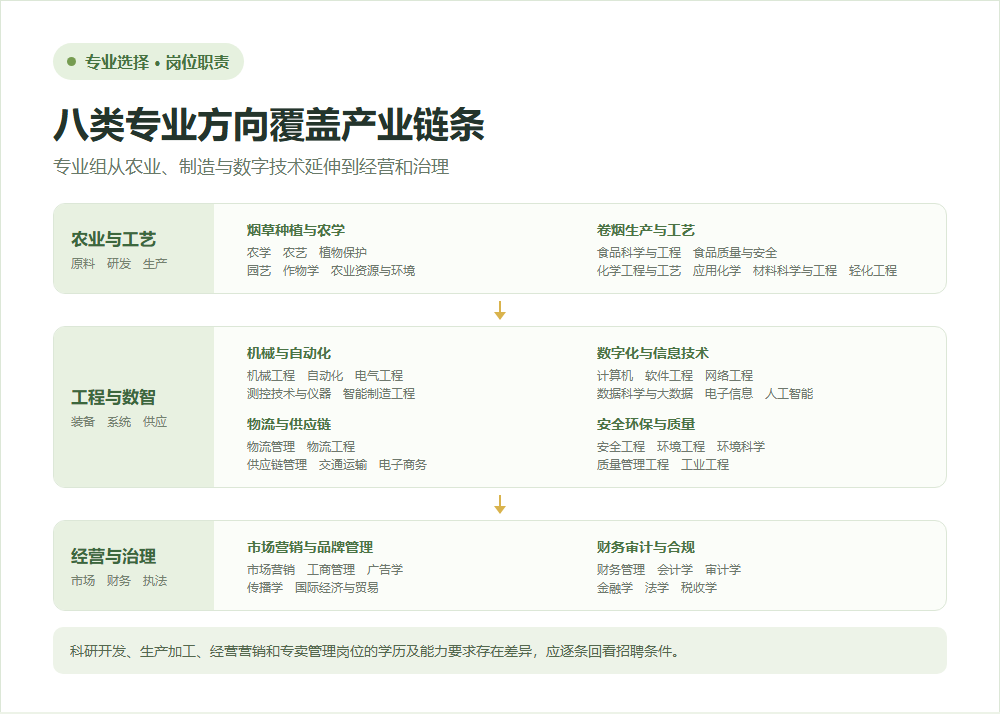Click the 工商管理 major item
Viewport: 1000px width, 714px height.
coord(331,570)
